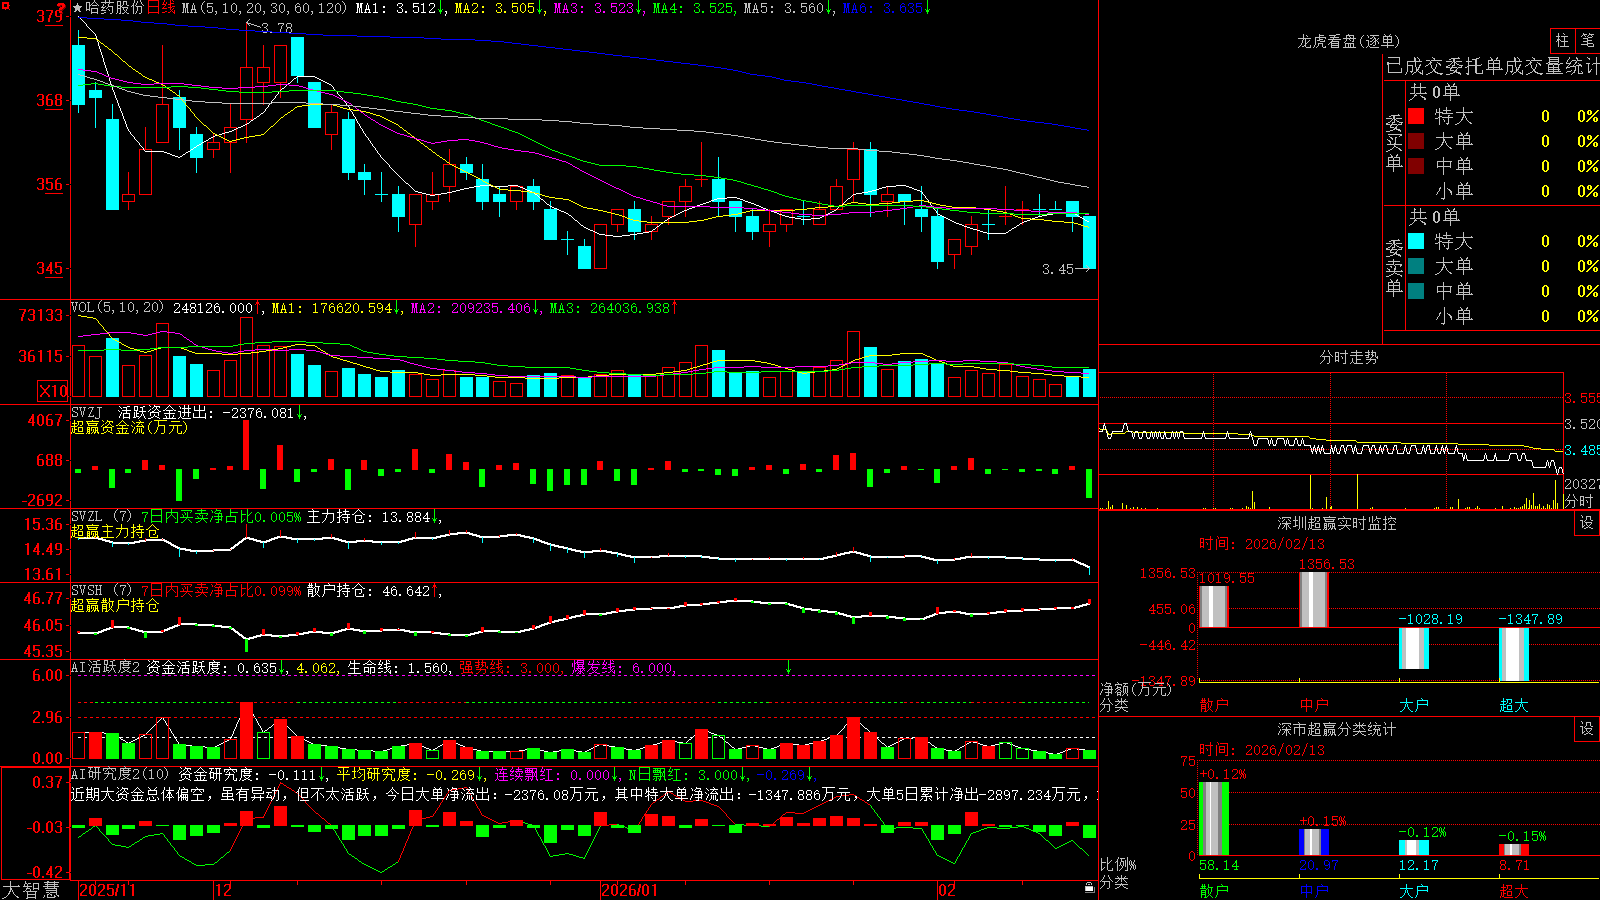Click the green down-arrow marker in AI活跃度 panel
1600x900 pixels.
[x=788, y=667]
